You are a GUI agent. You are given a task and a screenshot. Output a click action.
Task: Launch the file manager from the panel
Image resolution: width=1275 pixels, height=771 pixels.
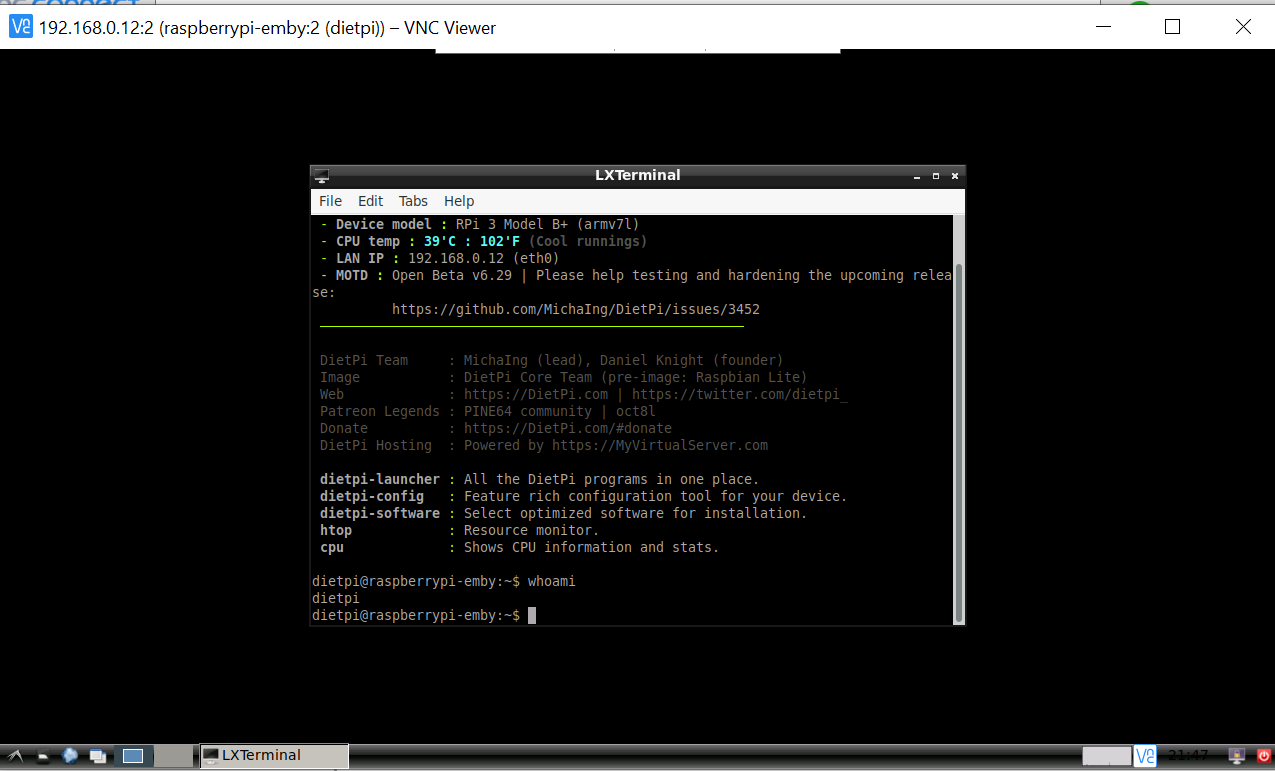pyautogui.click(x=43, y=756)
